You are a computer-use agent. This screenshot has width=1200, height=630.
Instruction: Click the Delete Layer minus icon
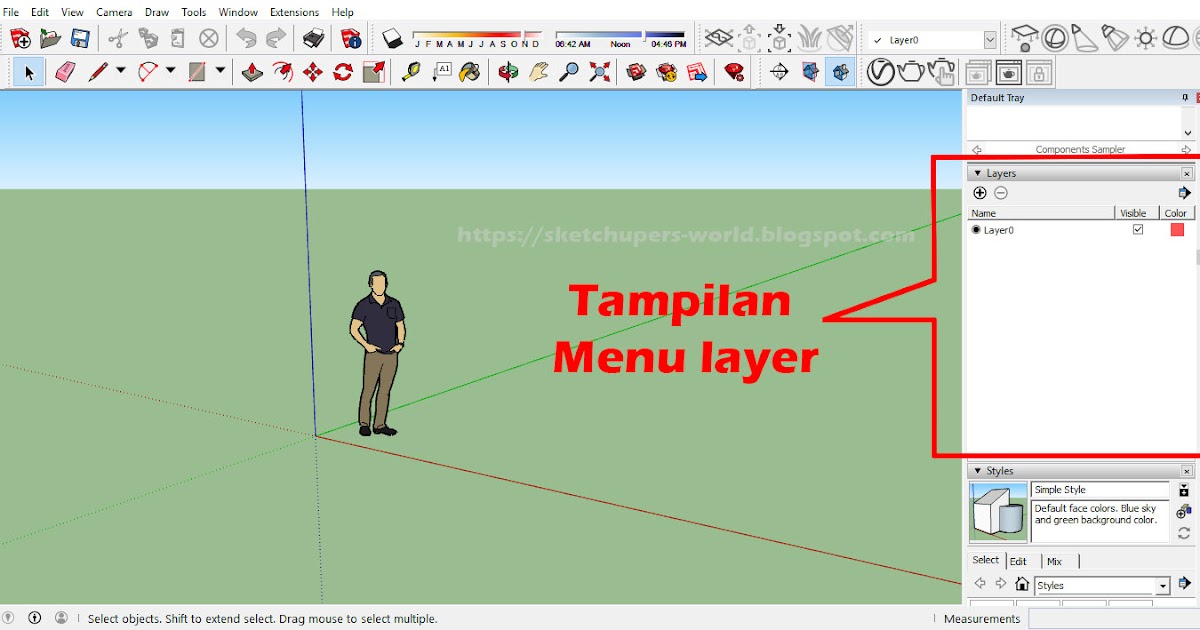click(1001, 193)
